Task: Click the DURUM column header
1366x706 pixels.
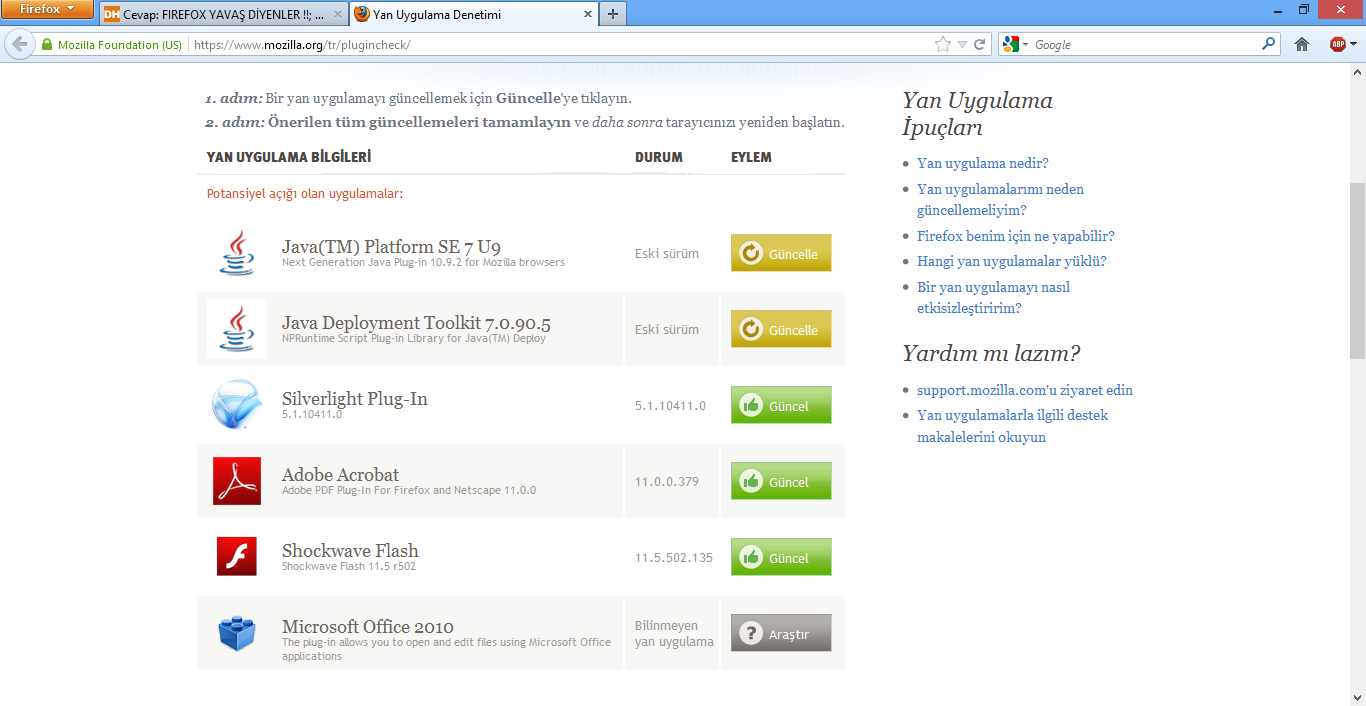Action: tap(658, 158)
